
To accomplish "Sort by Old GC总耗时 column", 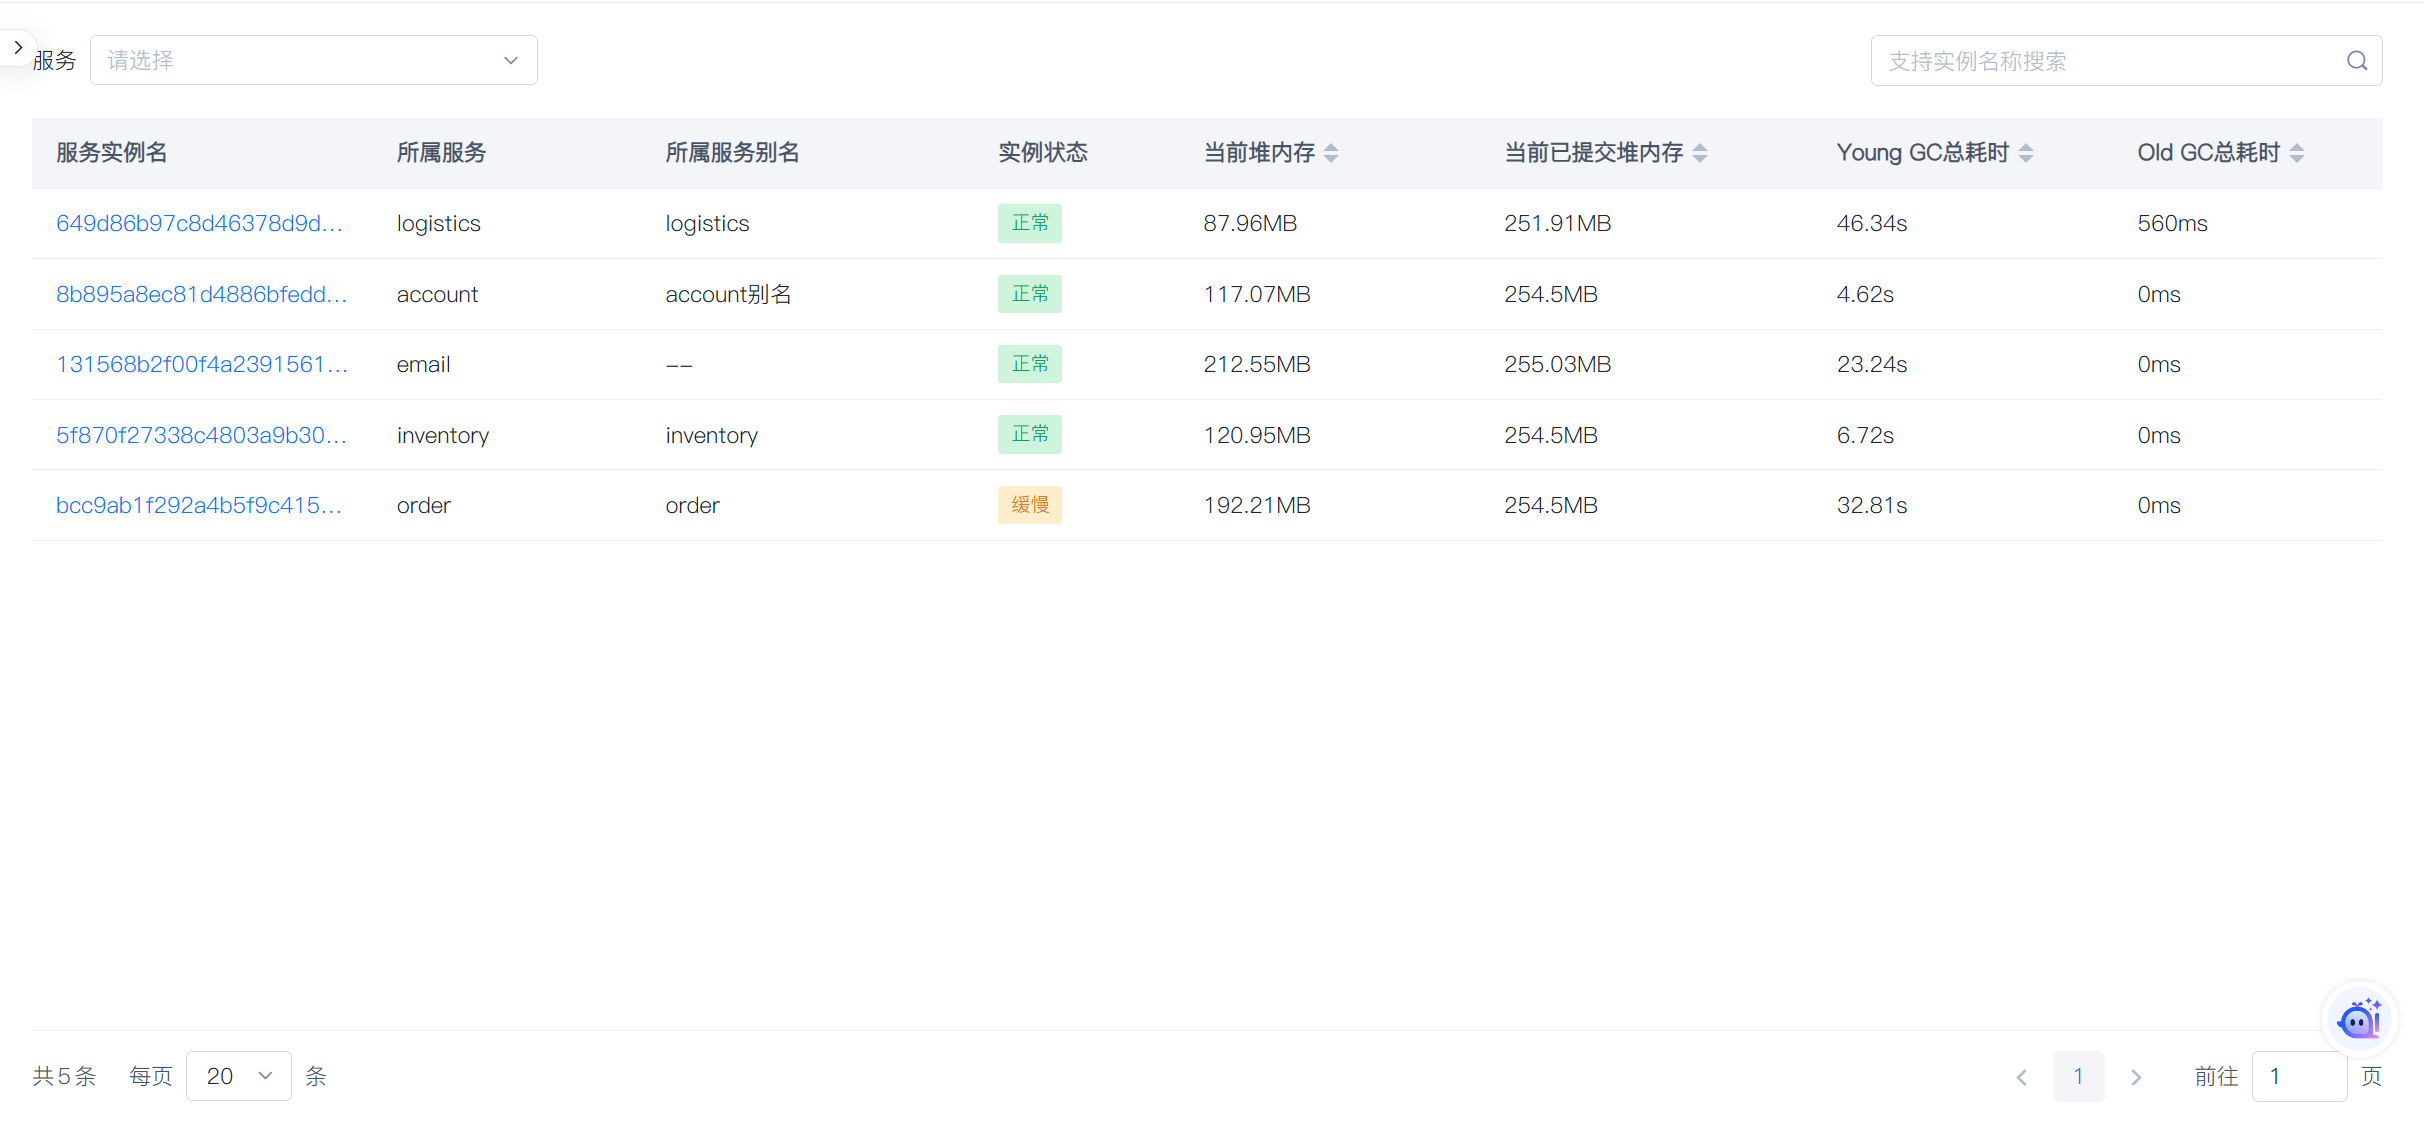I will pos(2297,153).
